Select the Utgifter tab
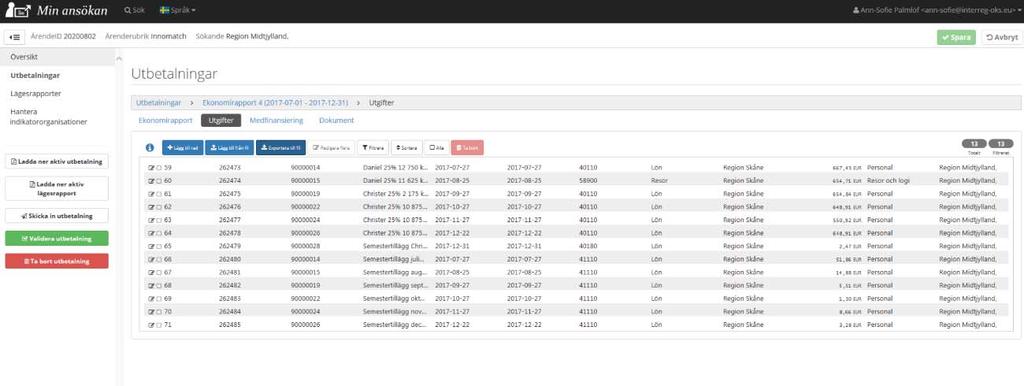 point(221,121)
